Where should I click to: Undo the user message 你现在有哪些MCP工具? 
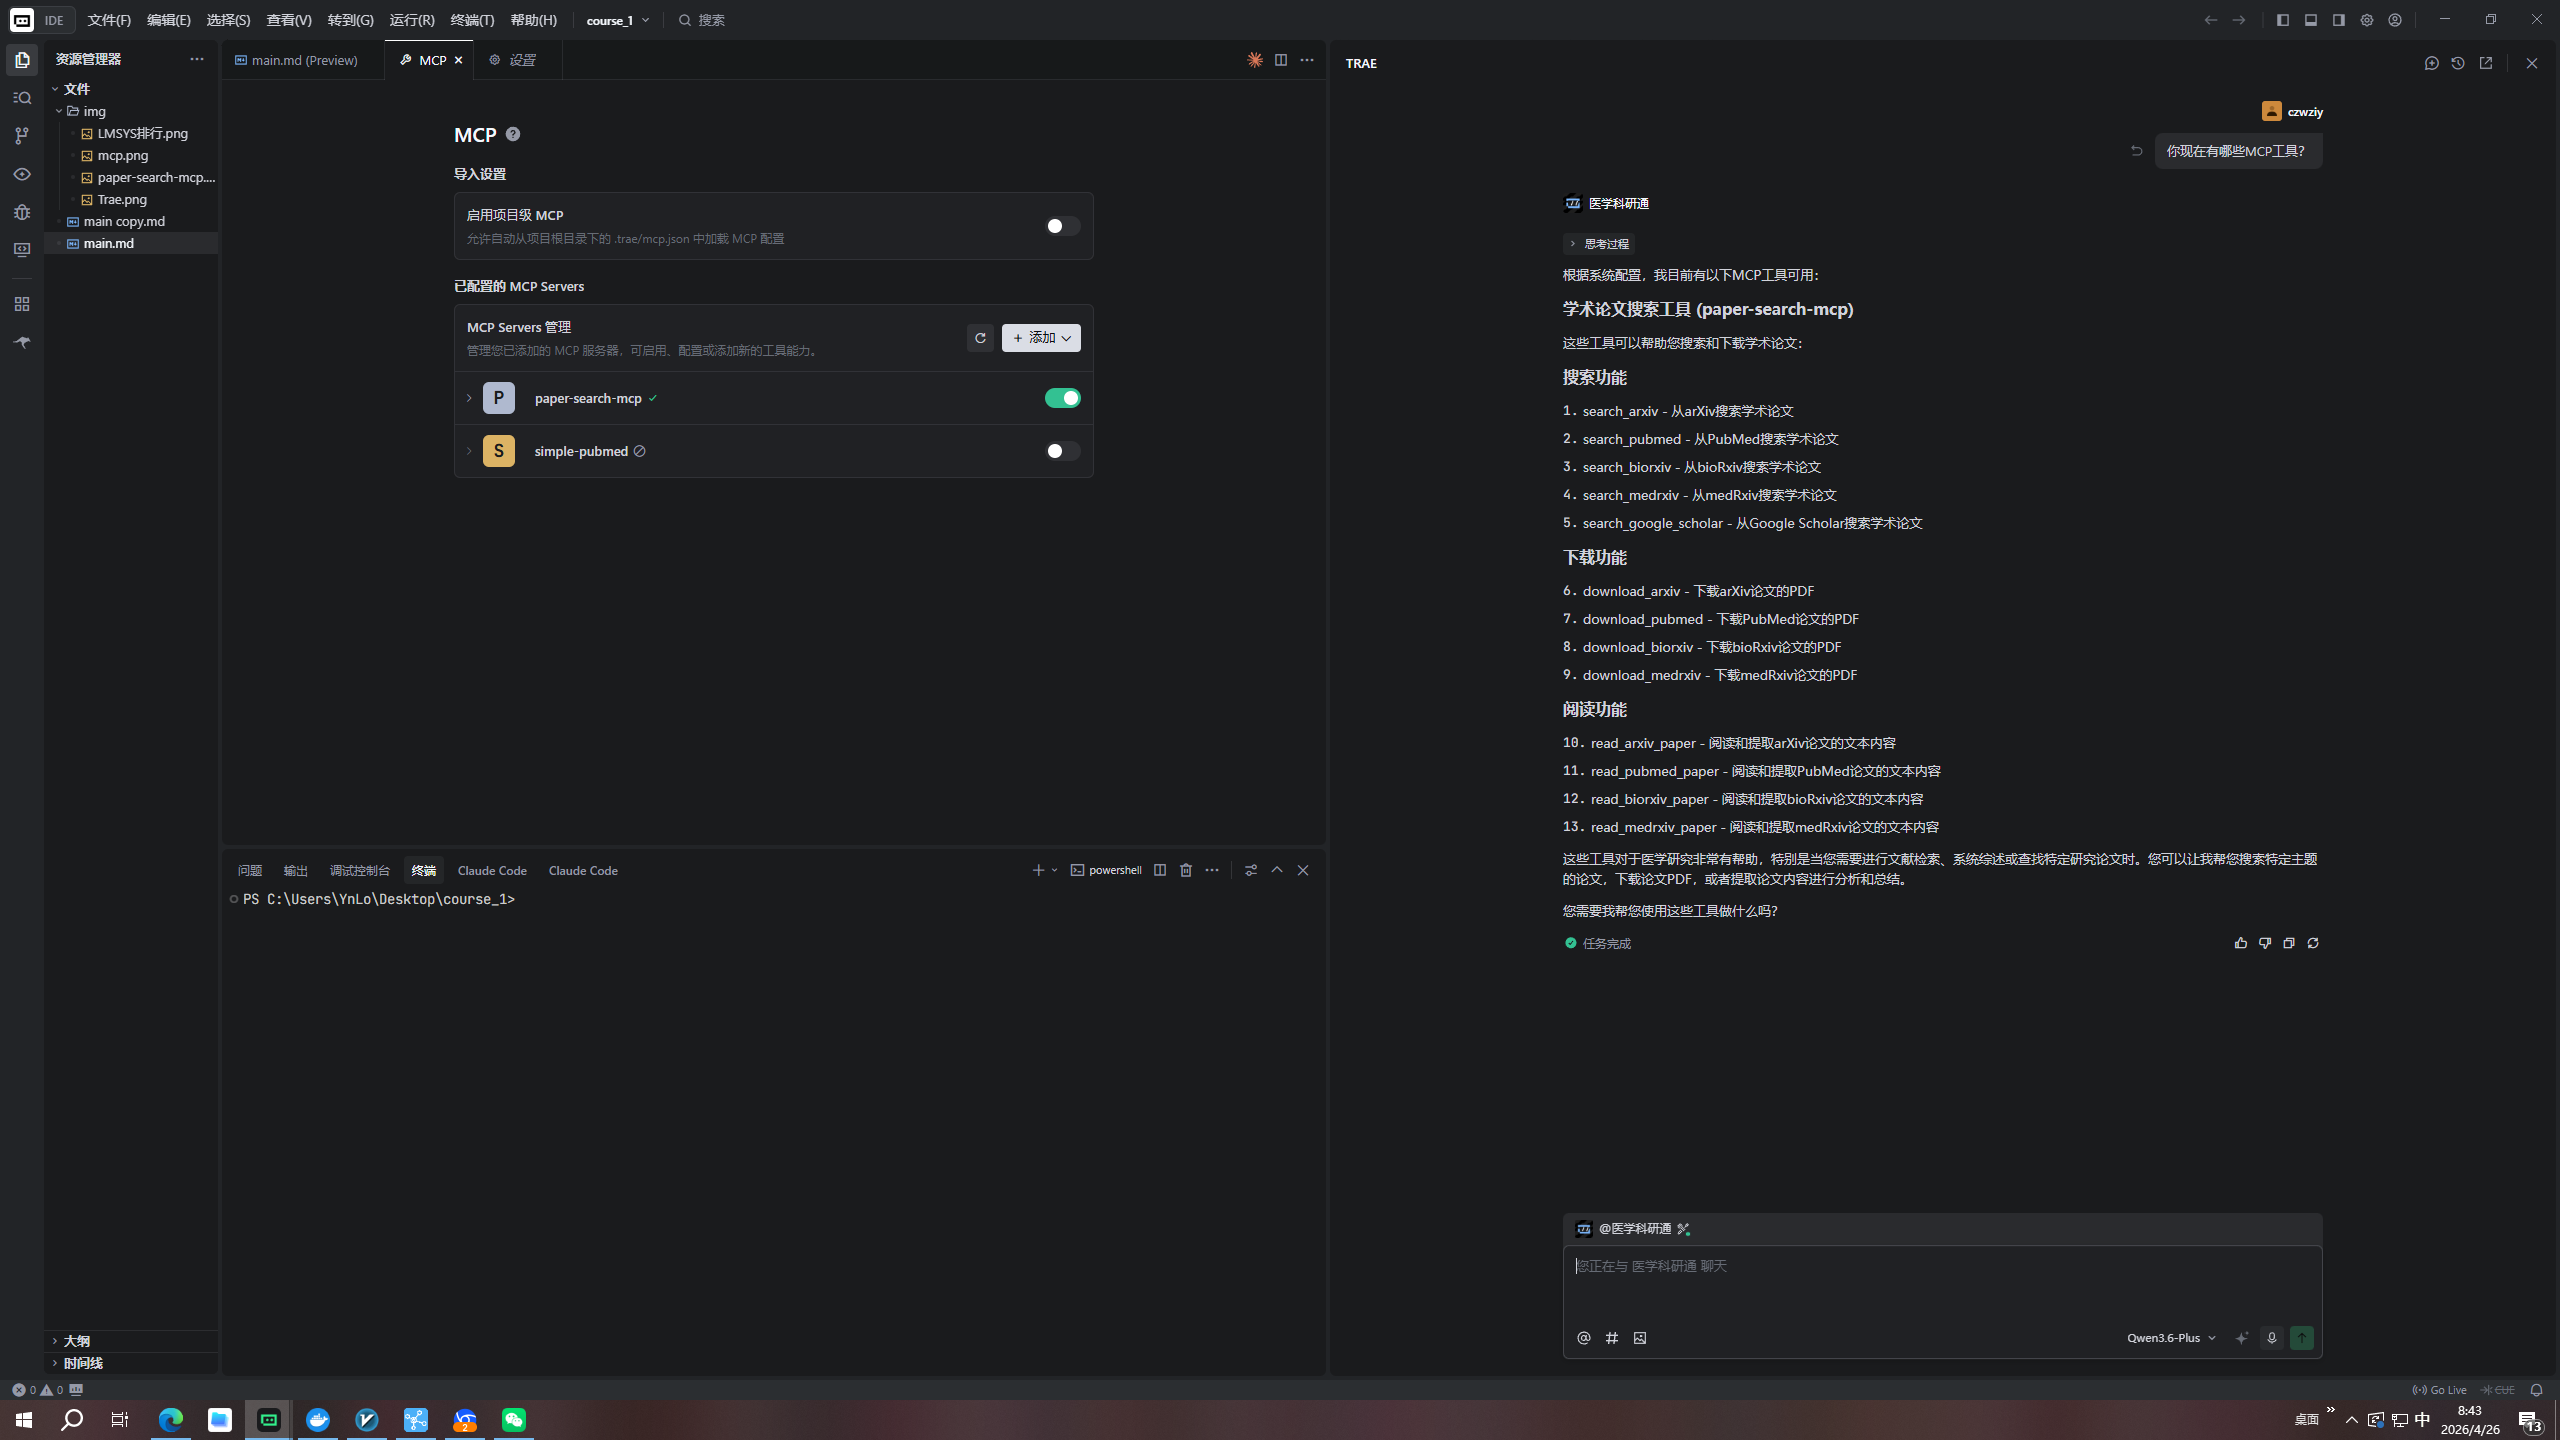coord(2137,151)
